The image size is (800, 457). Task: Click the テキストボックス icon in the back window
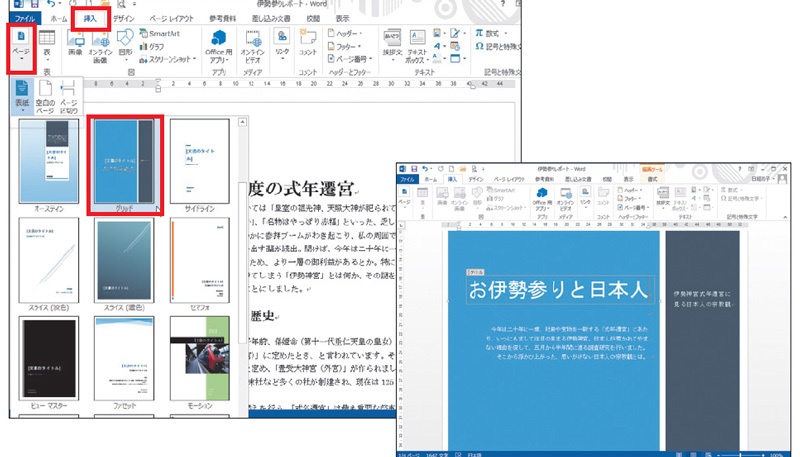tap(416, 46)
